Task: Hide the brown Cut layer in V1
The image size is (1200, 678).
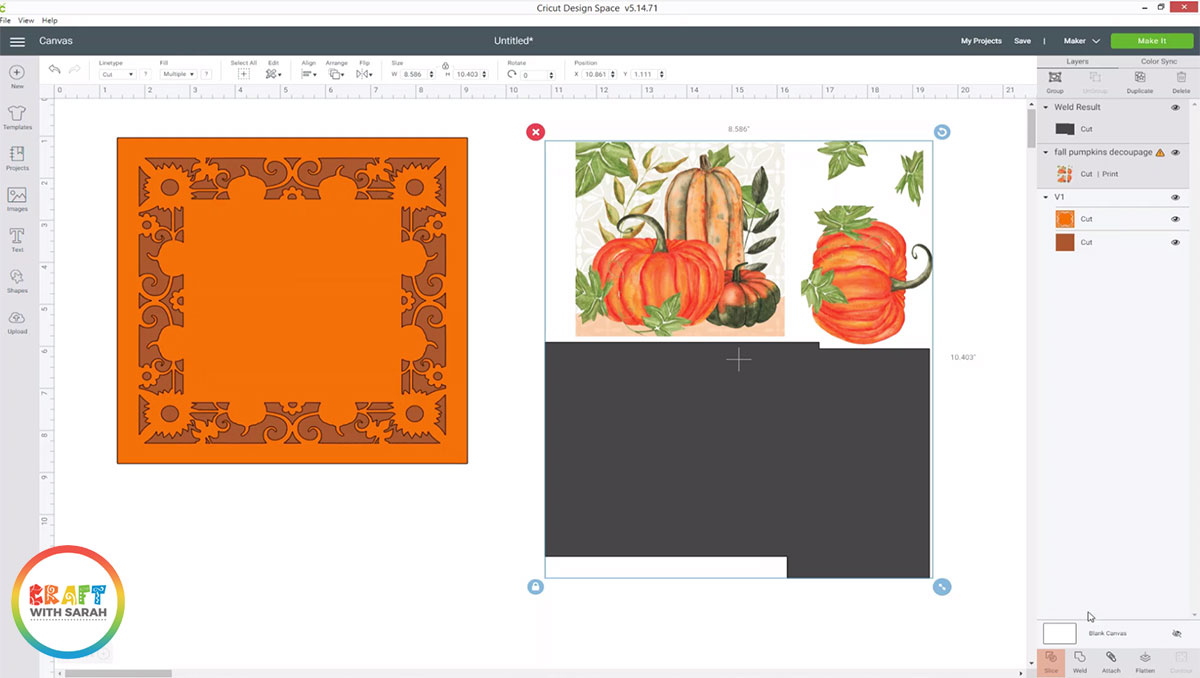Action: tap(1175, 242)
